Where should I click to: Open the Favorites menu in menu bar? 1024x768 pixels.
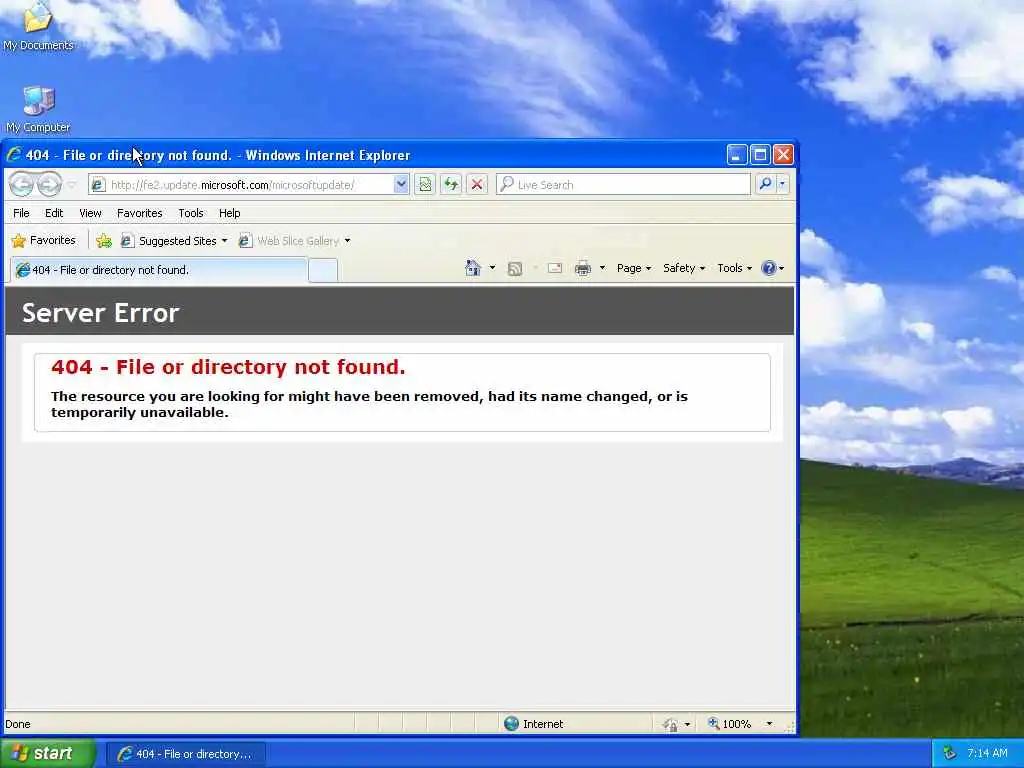point(140,213)
